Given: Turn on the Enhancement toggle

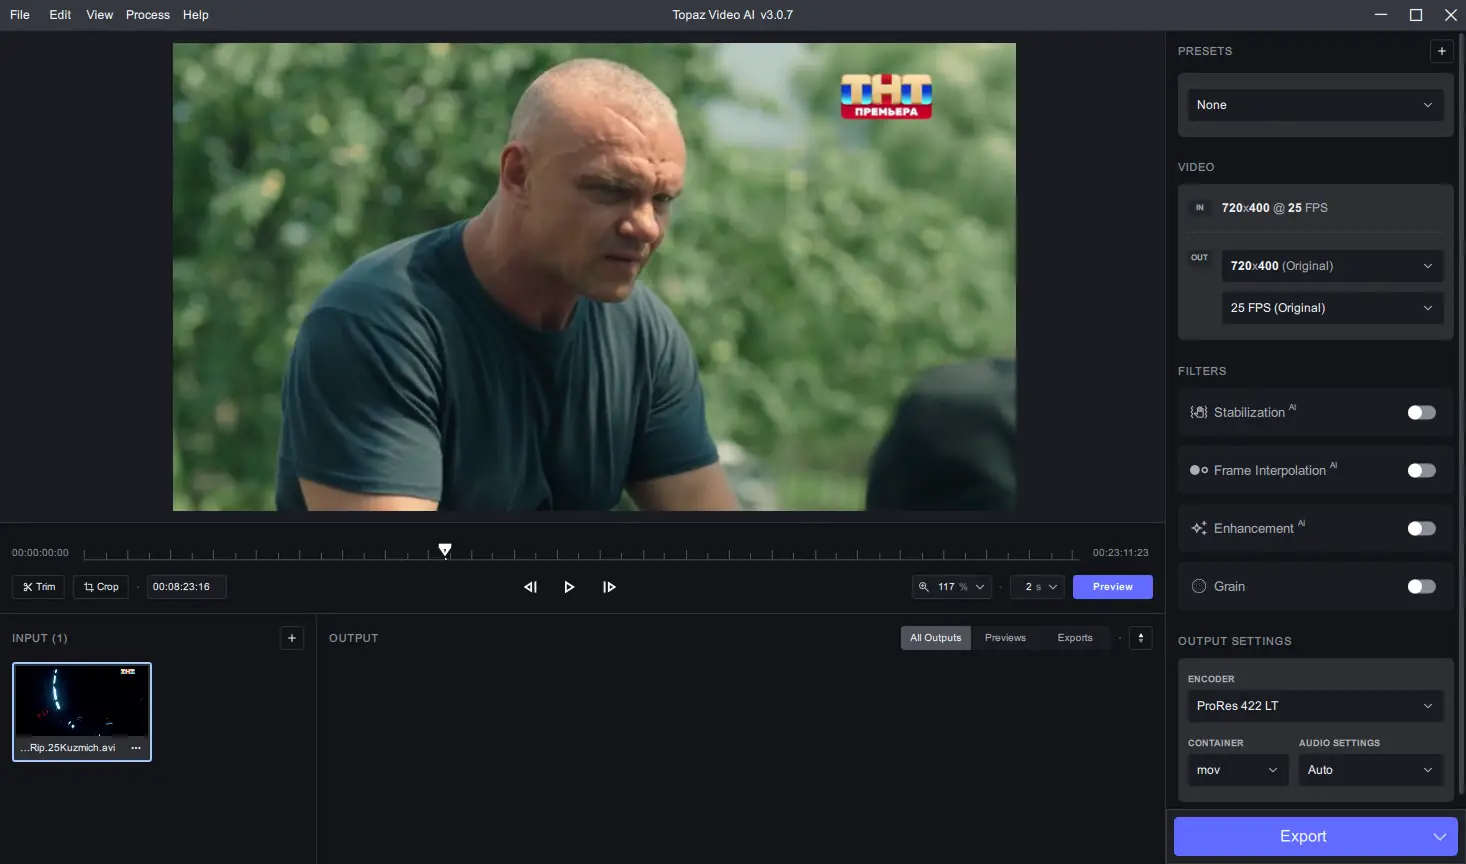Looking at the screenshot, I should tap(1421, 528).
